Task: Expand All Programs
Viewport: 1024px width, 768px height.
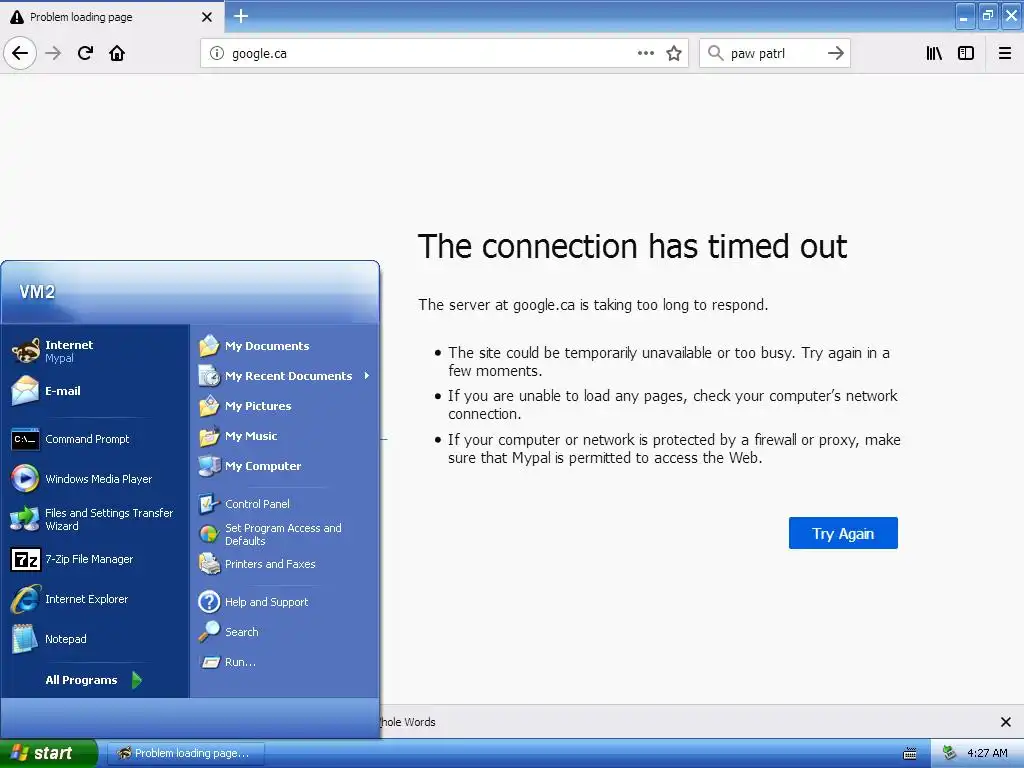Action: click(x=93, y=680)
